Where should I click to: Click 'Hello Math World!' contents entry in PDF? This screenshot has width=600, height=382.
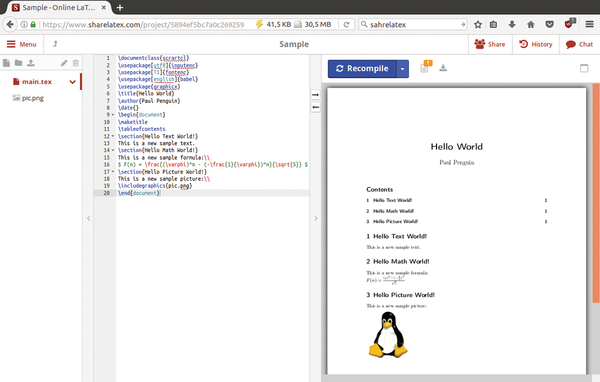click(393, 211)
